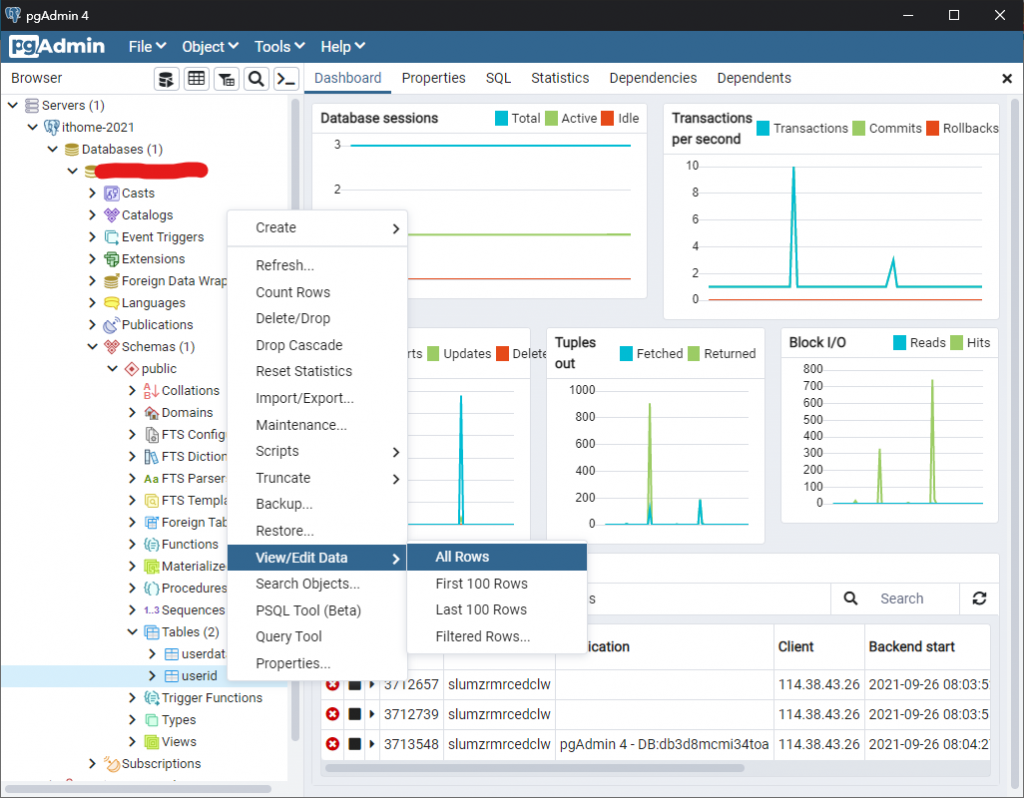Click the activity Search input field
The width and height of the screenshot is (1024, 798).
914,598
